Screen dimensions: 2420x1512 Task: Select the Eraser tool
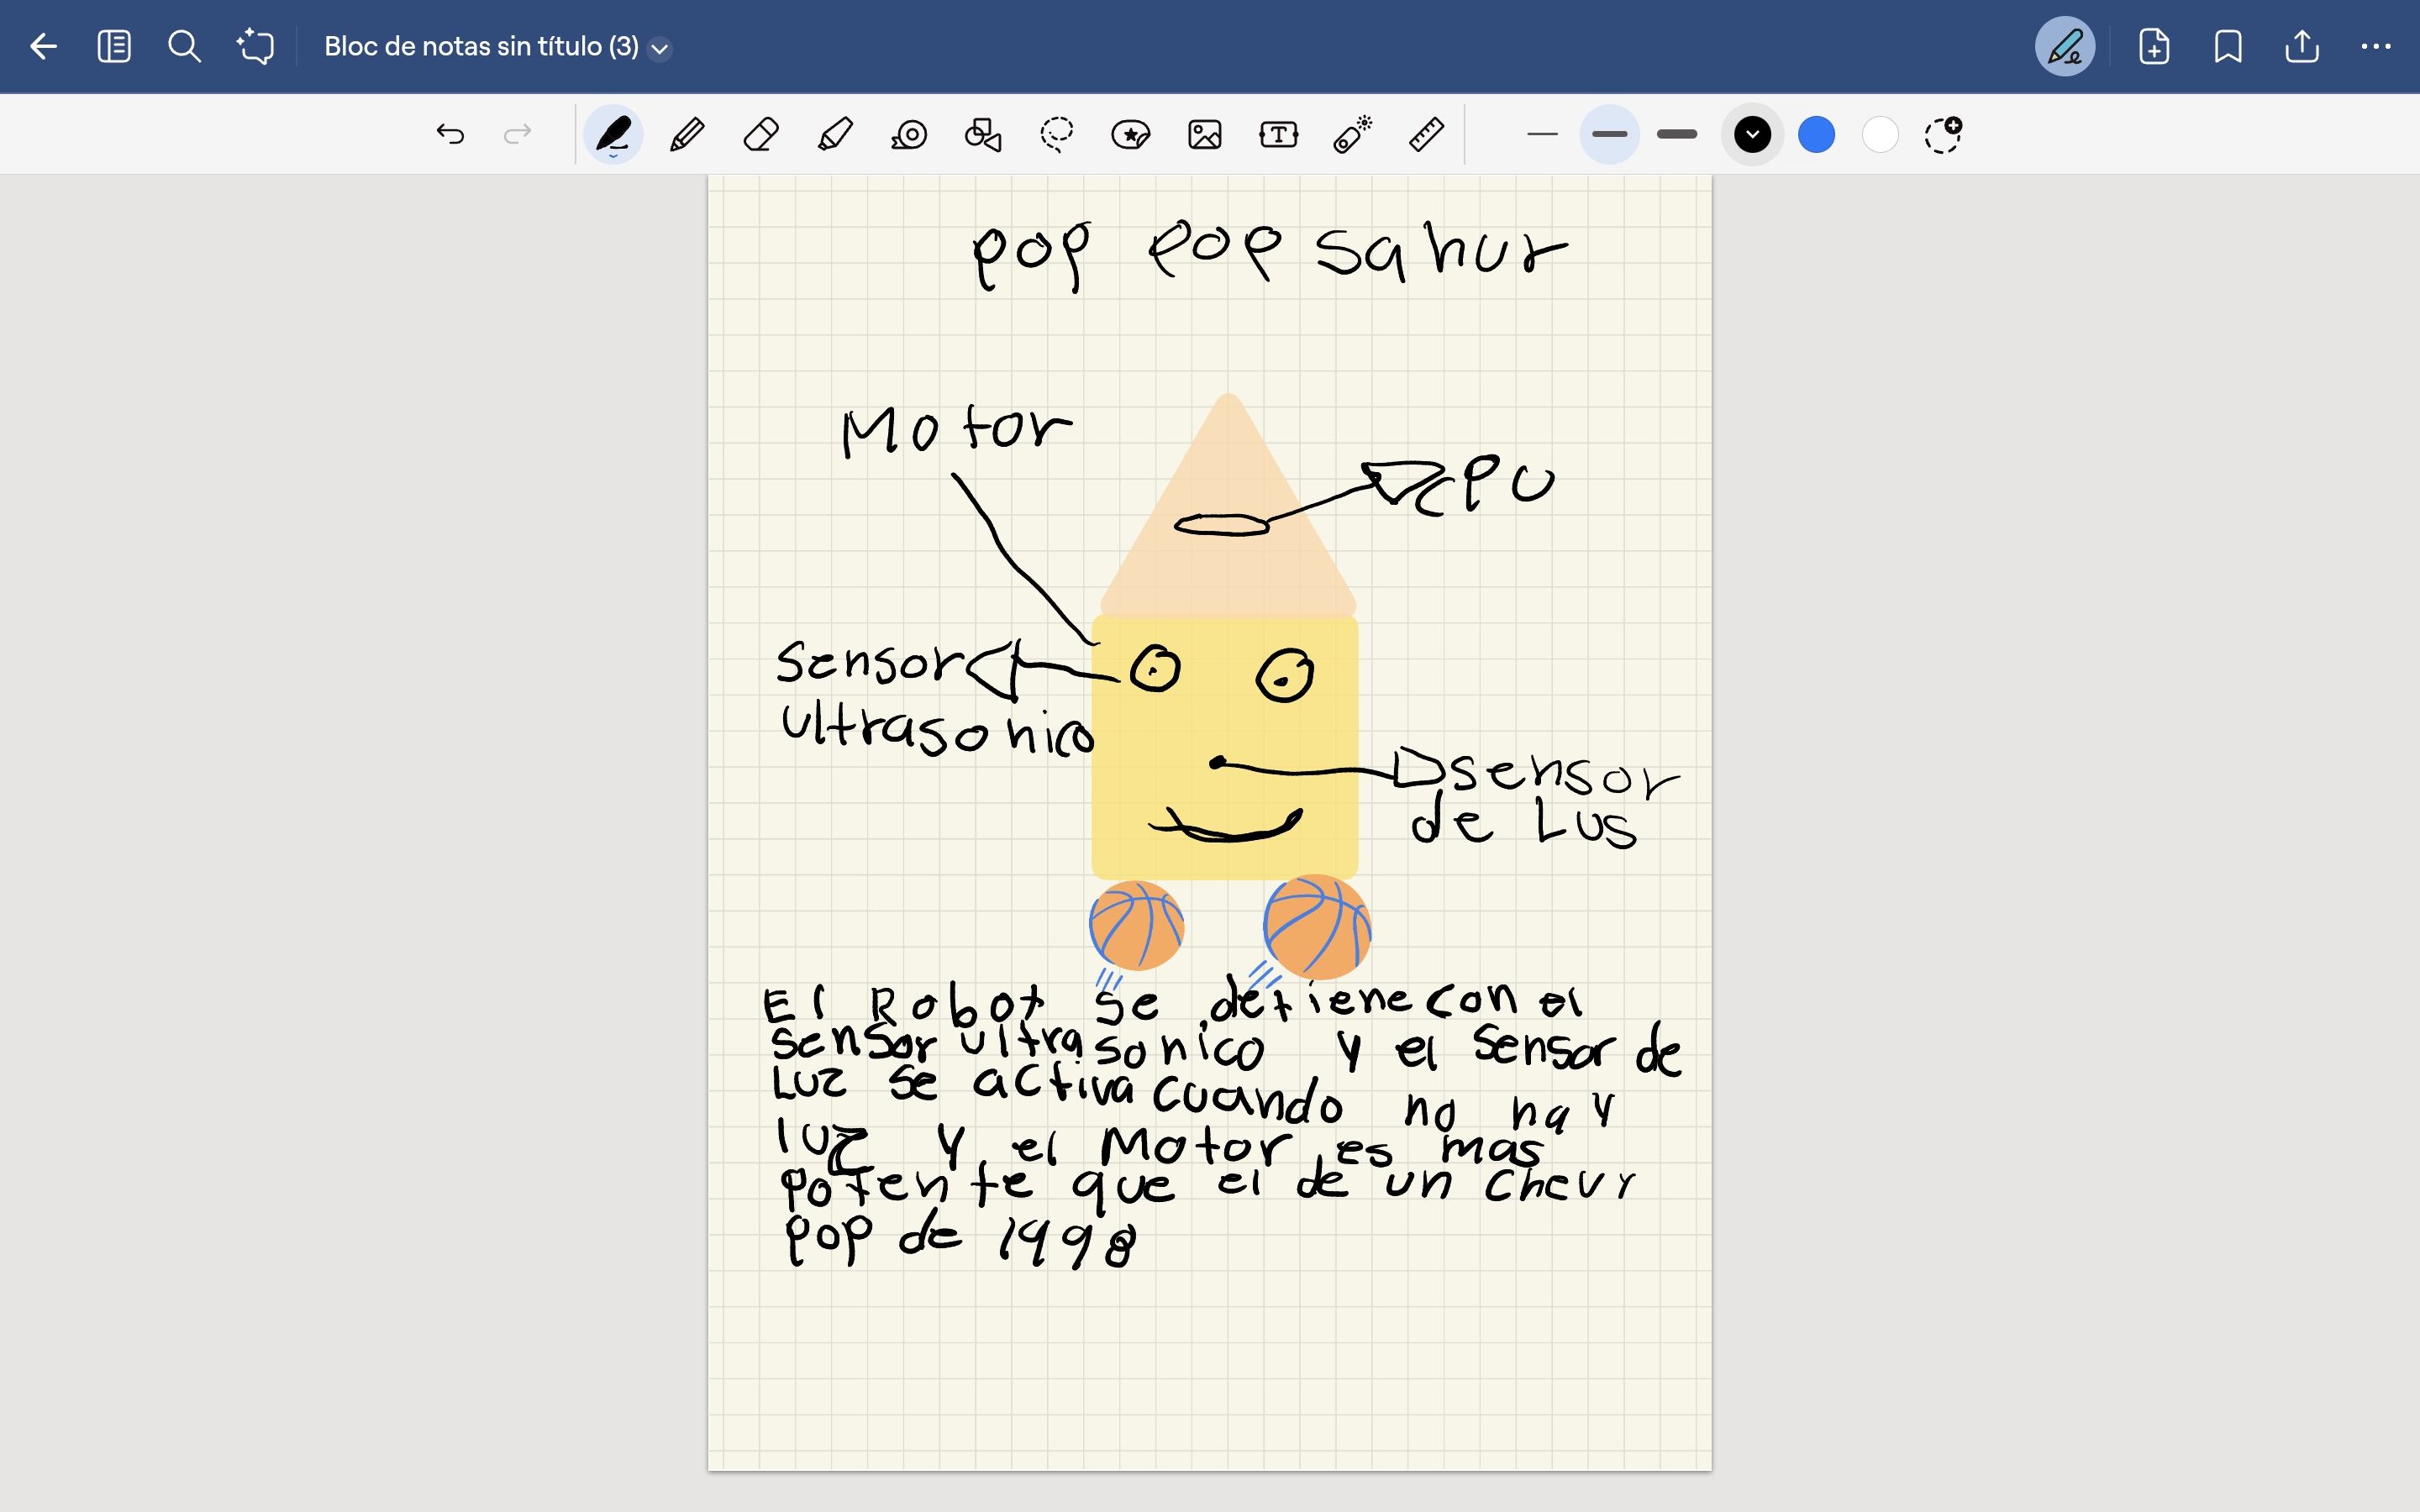[x=761, y=134]
